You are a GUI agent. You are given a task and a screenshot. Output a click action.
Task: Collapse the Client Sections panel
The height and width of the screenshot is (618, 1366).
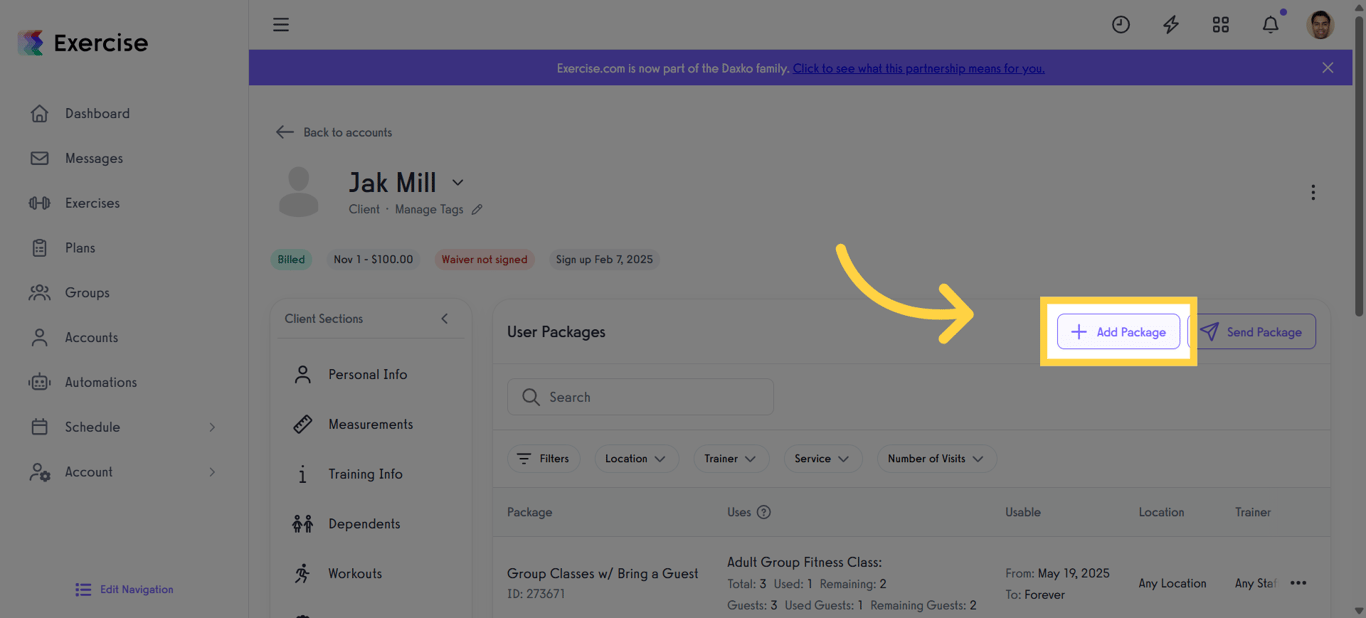(x=444, y=318)
